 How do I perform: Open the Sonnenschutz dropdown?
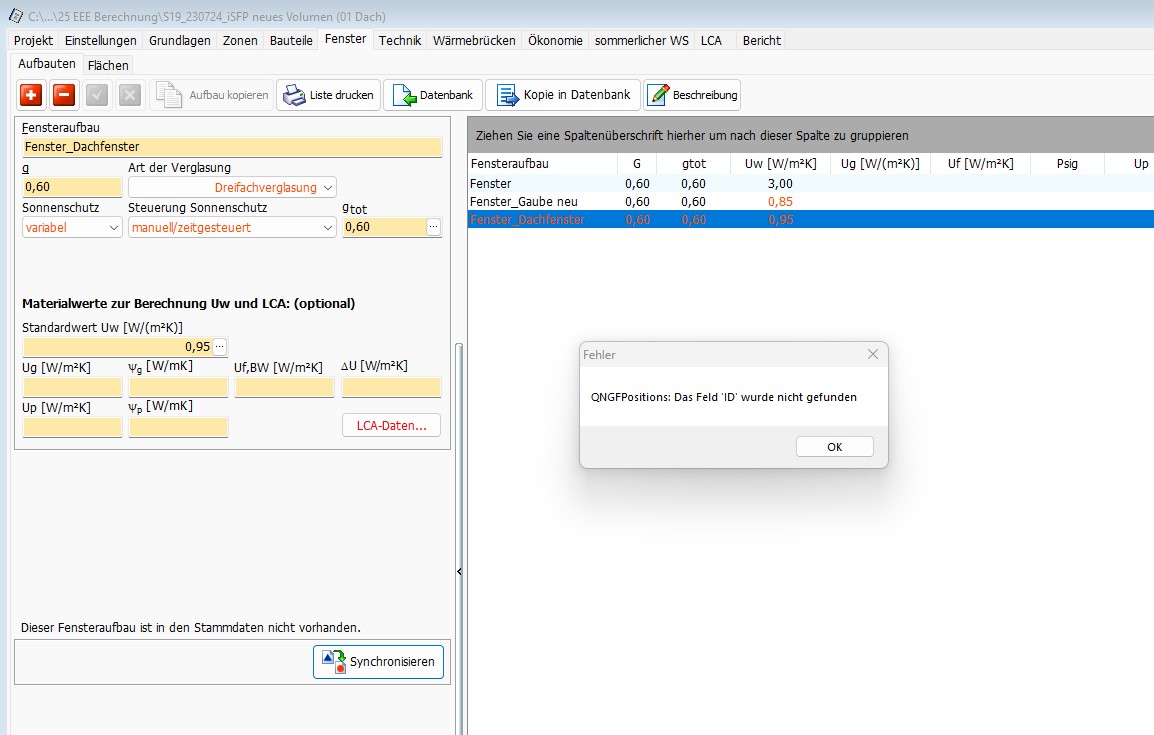click(113, 227)
